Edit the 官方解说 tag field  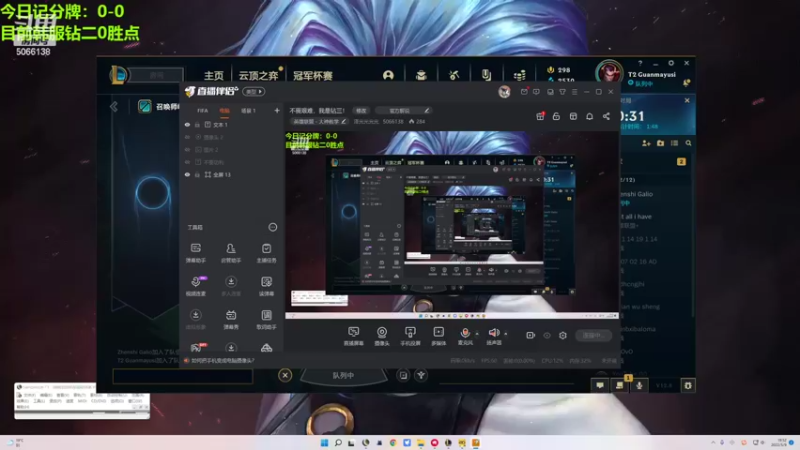point(403,110)
